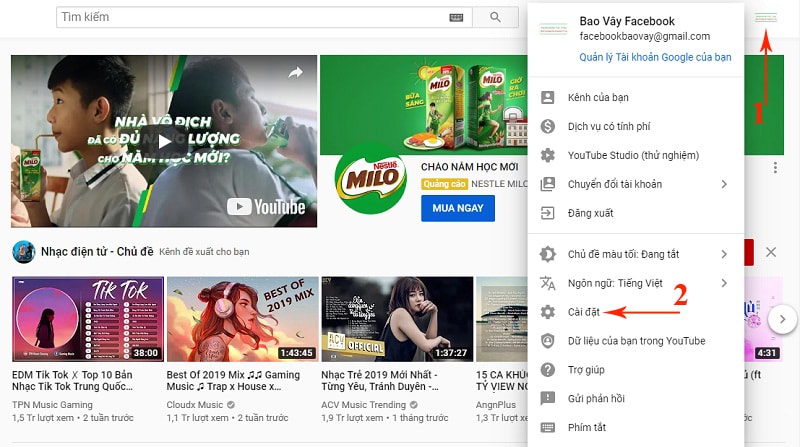Click the facebookbaovay@gmail.com email text
This screenshot has height=447, width=800.
coord(644,36)
